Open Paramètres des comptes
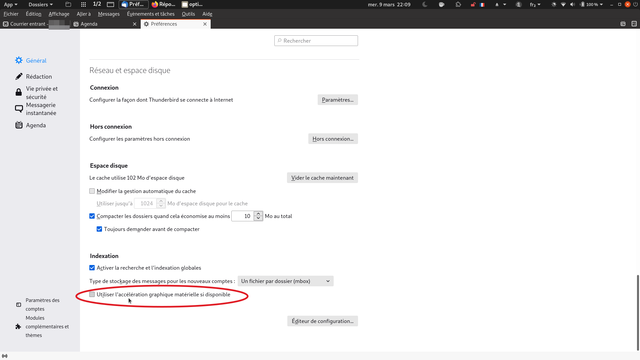Viewport: 640px width, 360px height. [38, 304]
